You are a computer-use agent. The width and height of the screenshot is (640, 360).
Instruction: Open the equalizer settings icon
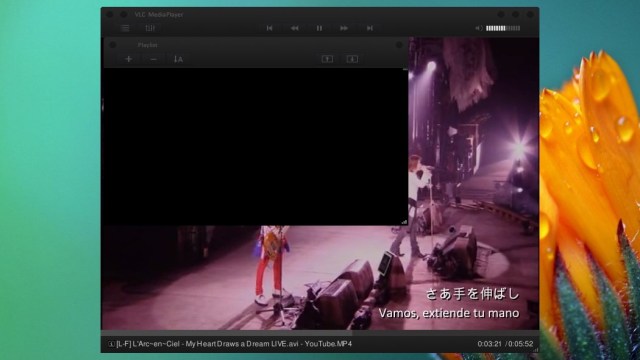click(150, 28)
